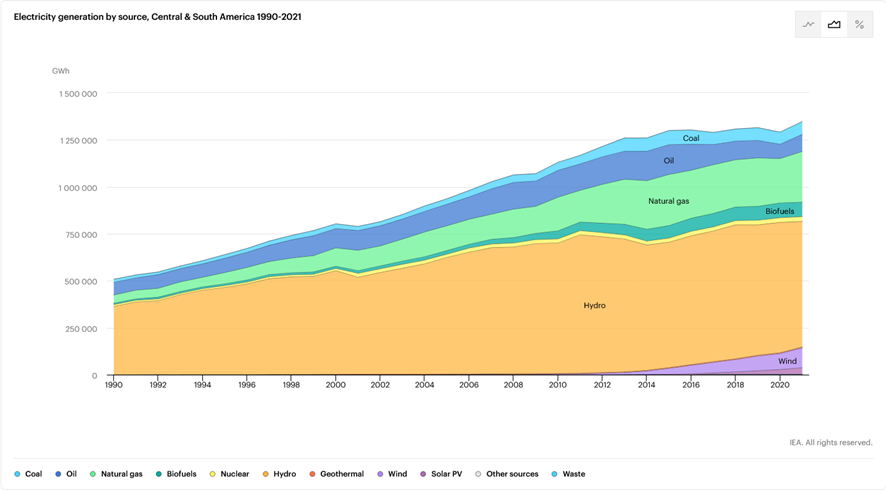Viewport: 886px width, 490px height.
Task: Toggle Oil series in the legend
Action: tap(66, 474)
